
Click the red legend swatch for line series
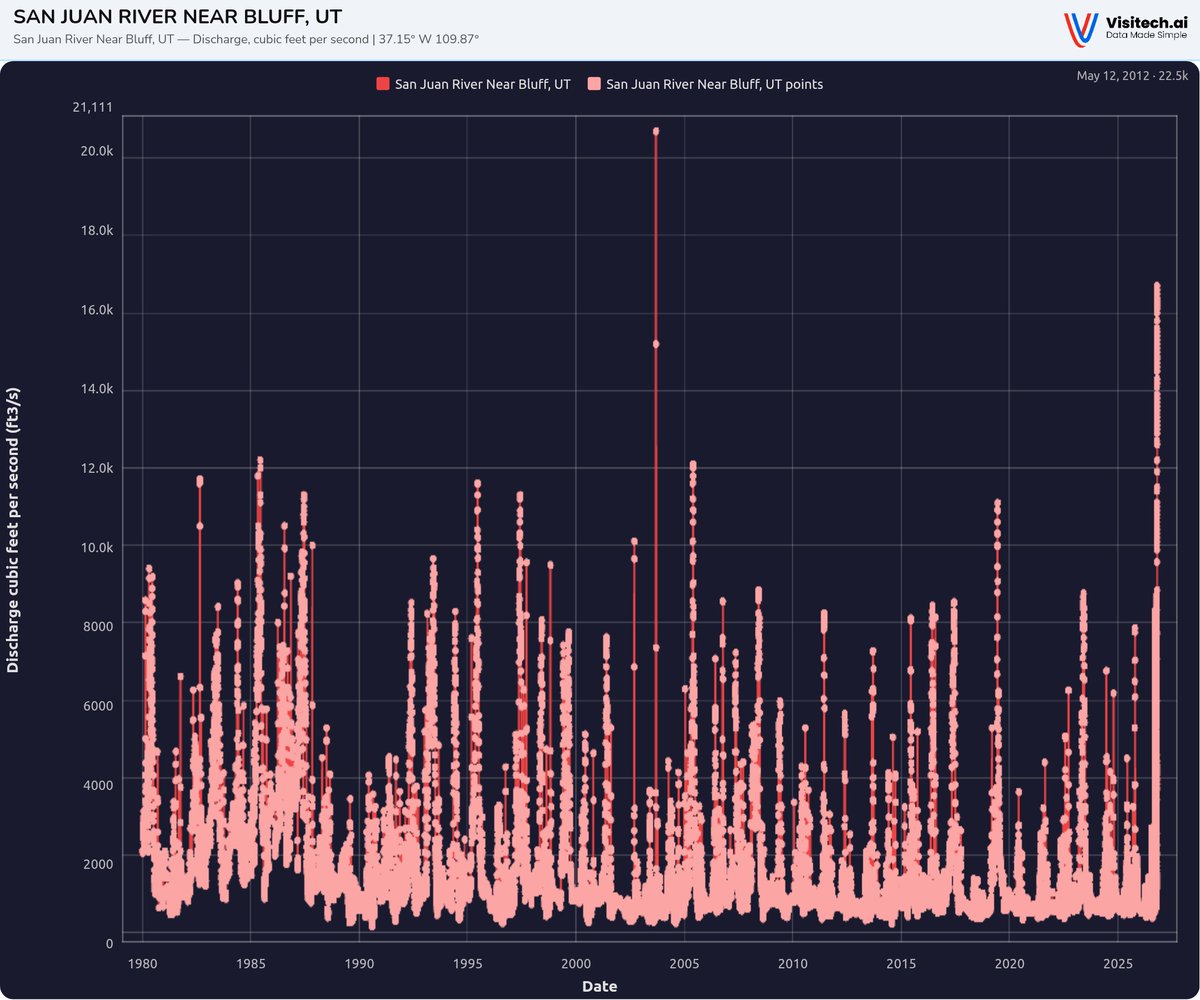point(382,84)
